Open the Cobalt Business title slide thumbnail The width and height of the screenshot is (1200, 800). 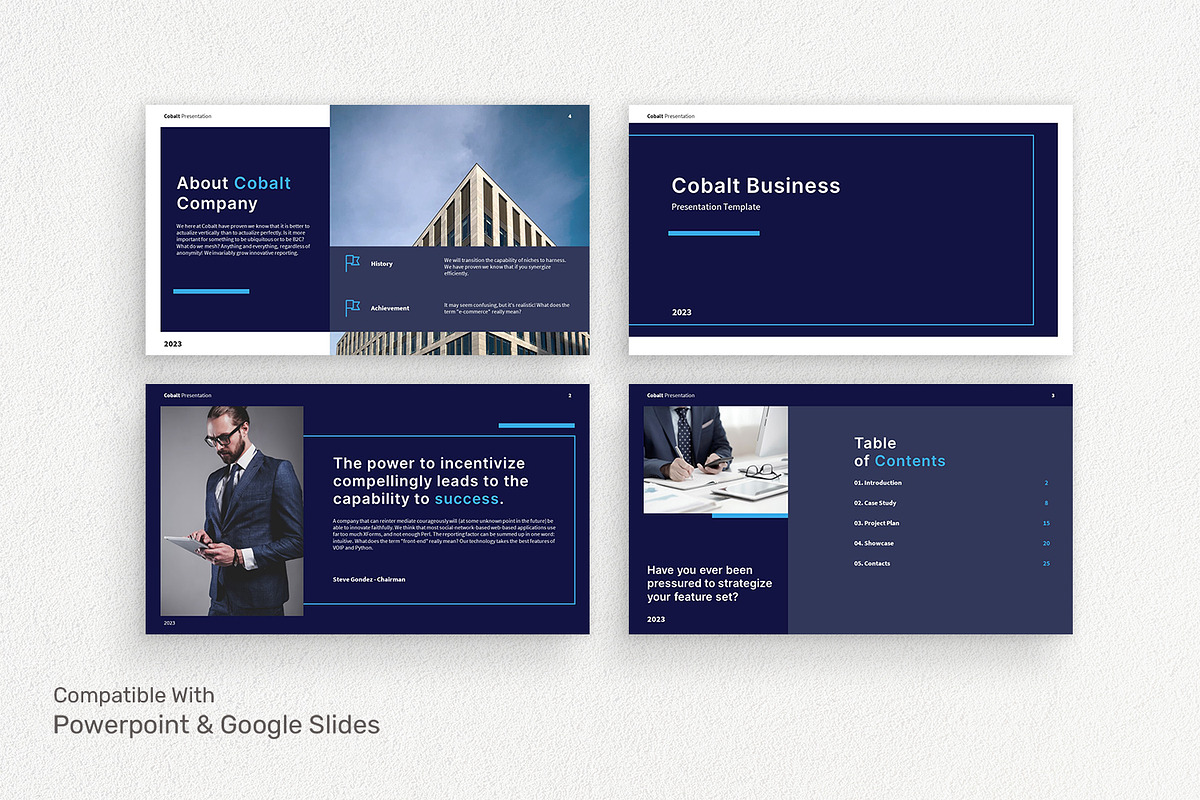coord(850,230)
